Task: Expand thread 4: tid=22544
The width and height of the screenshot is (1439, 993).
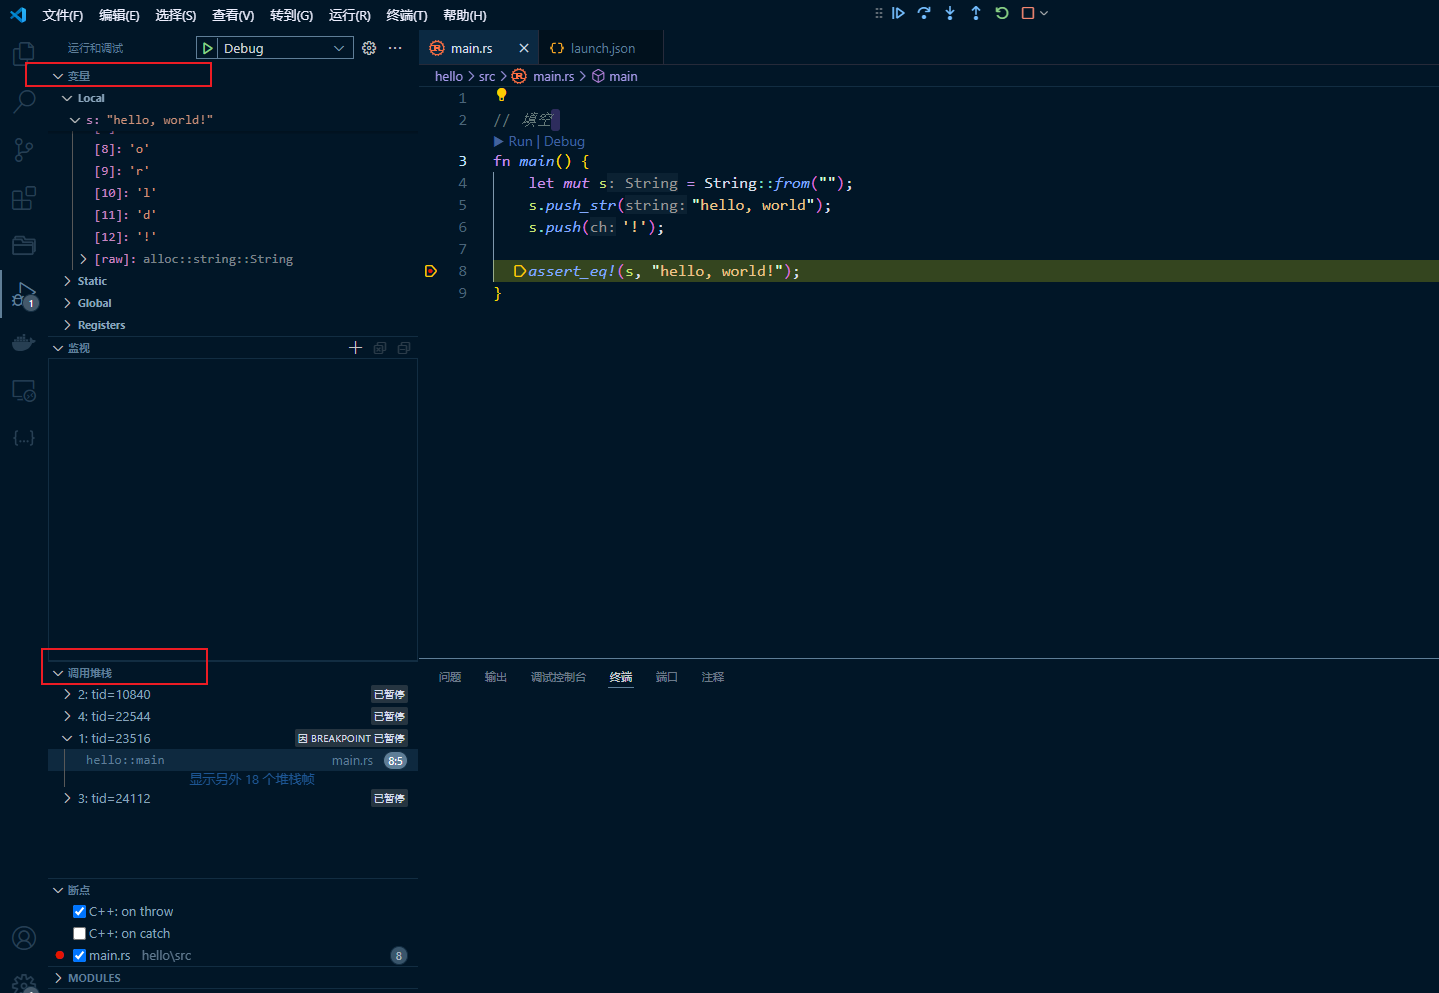Action: (x=67, y=717)
